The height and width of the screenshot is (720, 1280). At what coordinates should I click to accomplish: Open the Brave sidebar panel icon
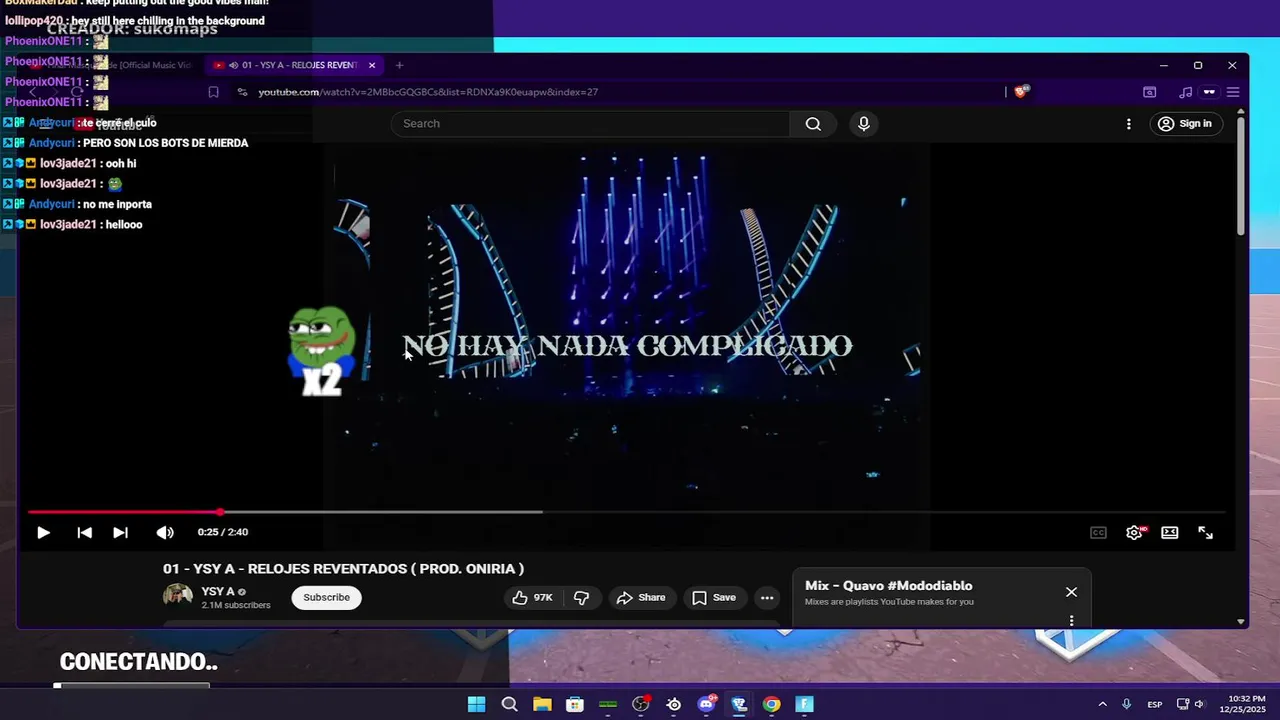click(1150, 92)
